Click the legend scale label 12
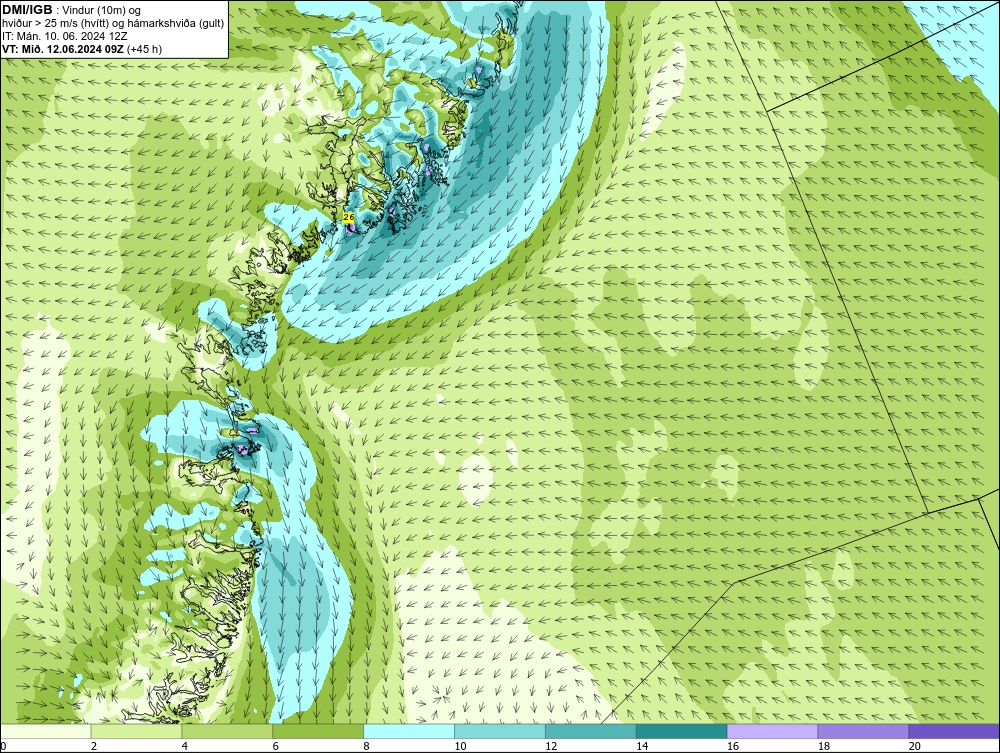The height and width of the screenshot is (753, 1000). (550, 746)
